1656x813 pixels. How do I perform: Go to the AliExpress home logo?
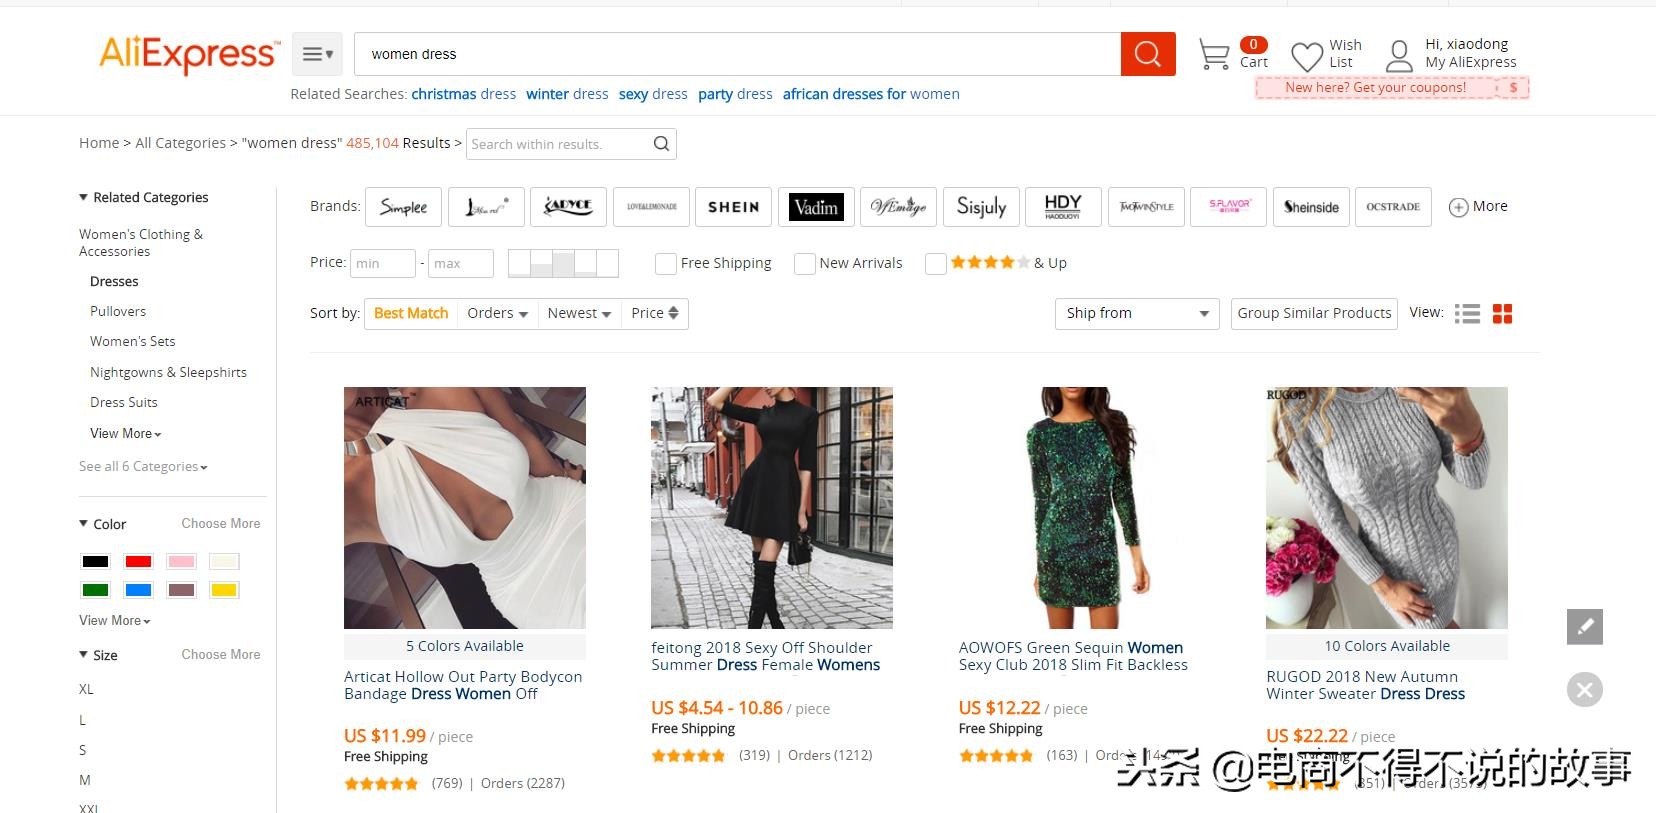(x=188, y=54)
